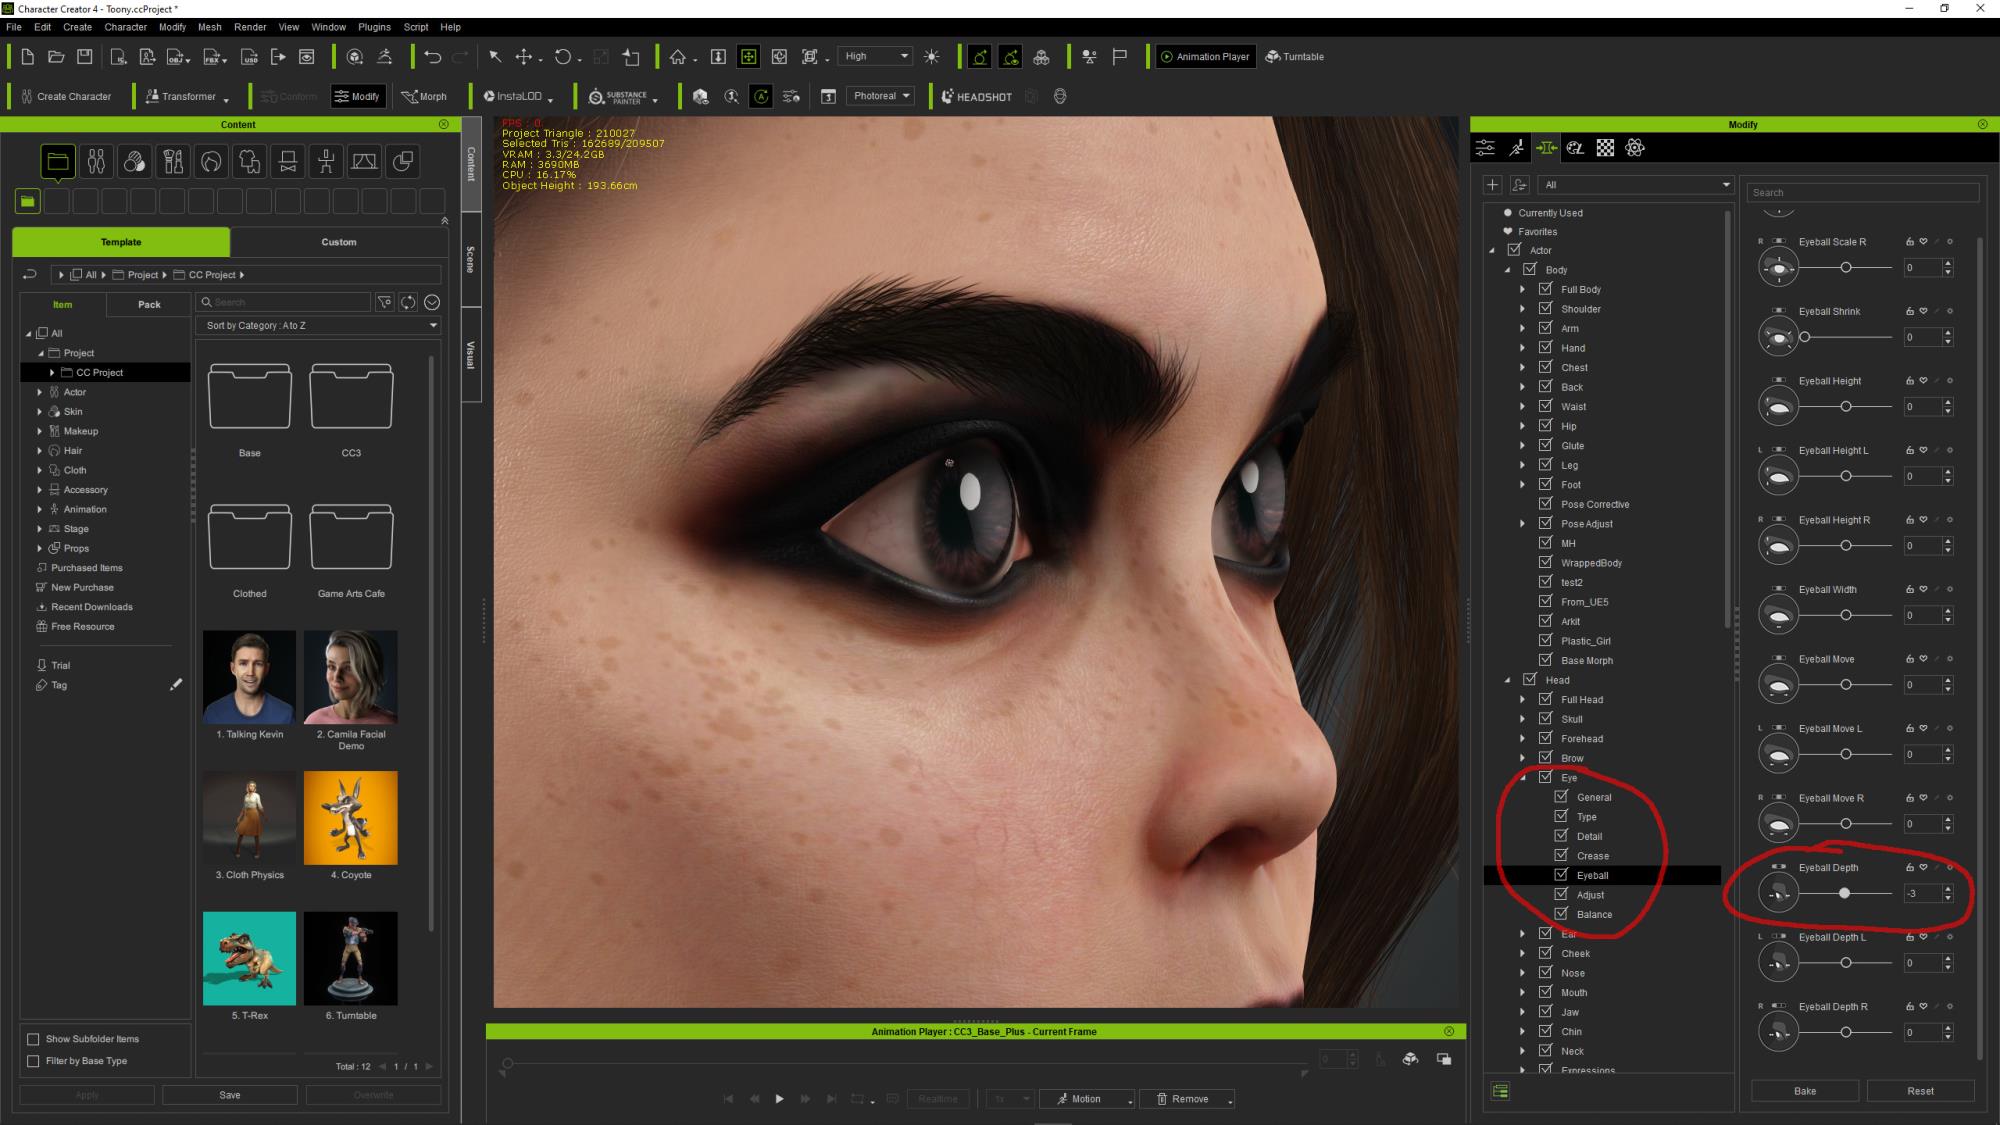Launch Substance Painter from the toolbar

(622, 97)
